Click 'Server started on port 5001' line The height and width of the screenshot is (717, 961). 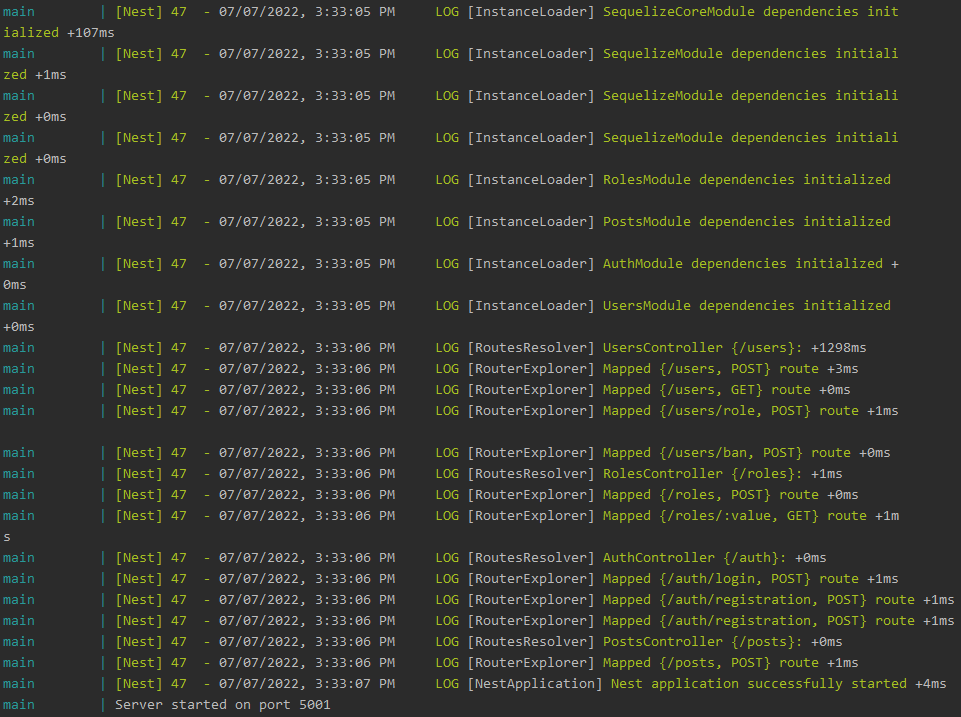(222, 705)
